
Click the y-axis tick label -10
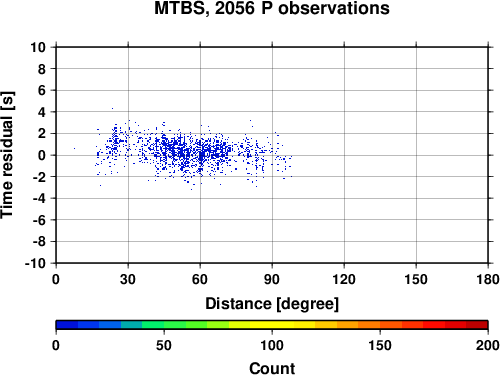35,263
